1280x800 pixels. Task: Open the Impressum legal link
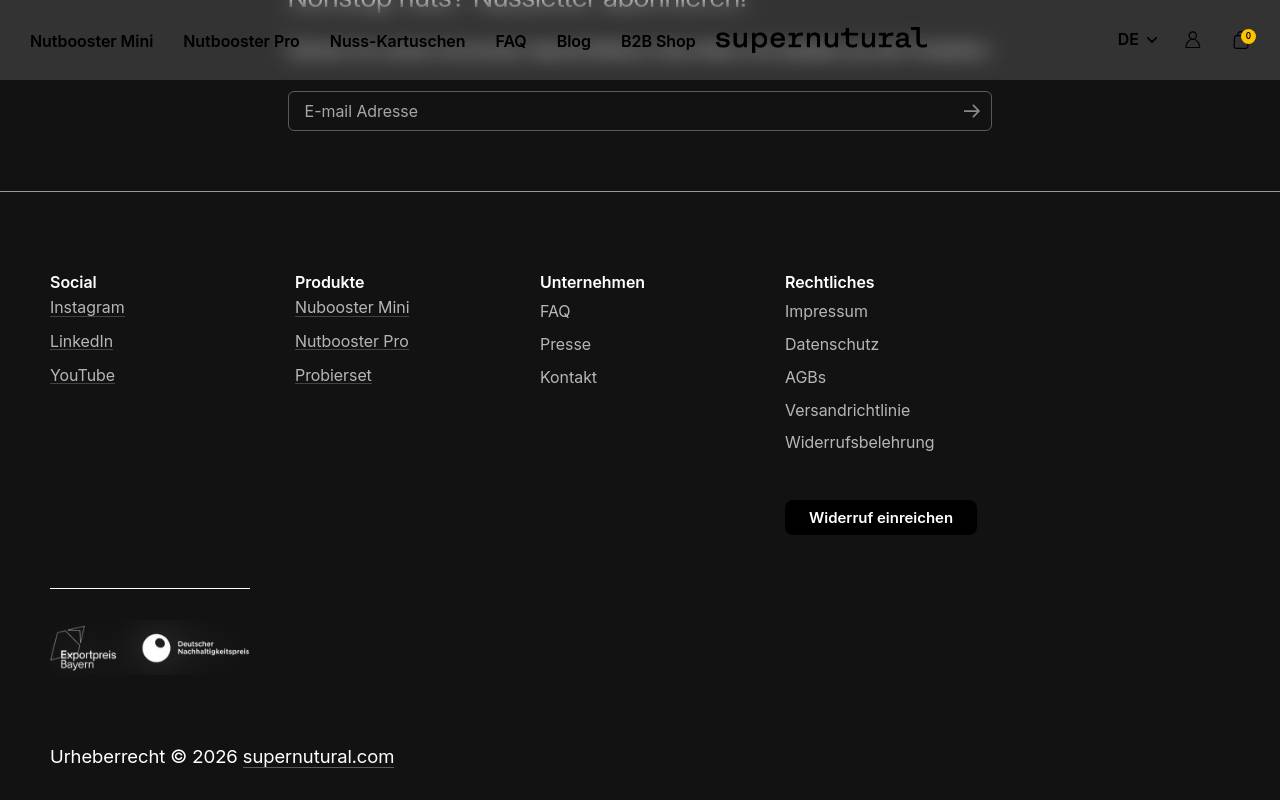826,311
